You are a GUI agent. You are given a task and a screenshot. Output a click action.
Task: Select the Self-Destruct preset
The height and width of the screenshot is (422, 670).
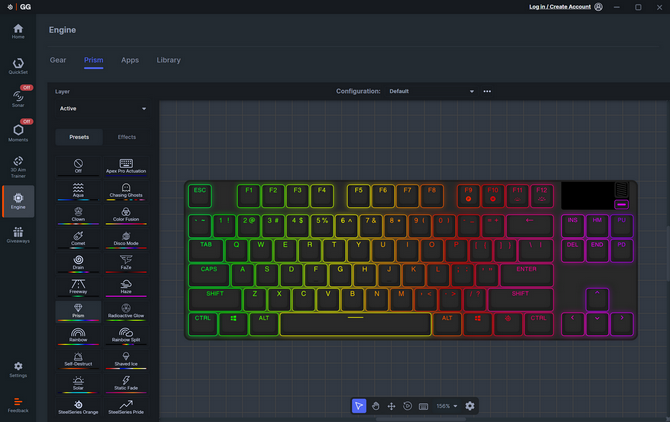pyautogui.click(x=78, y=360)
